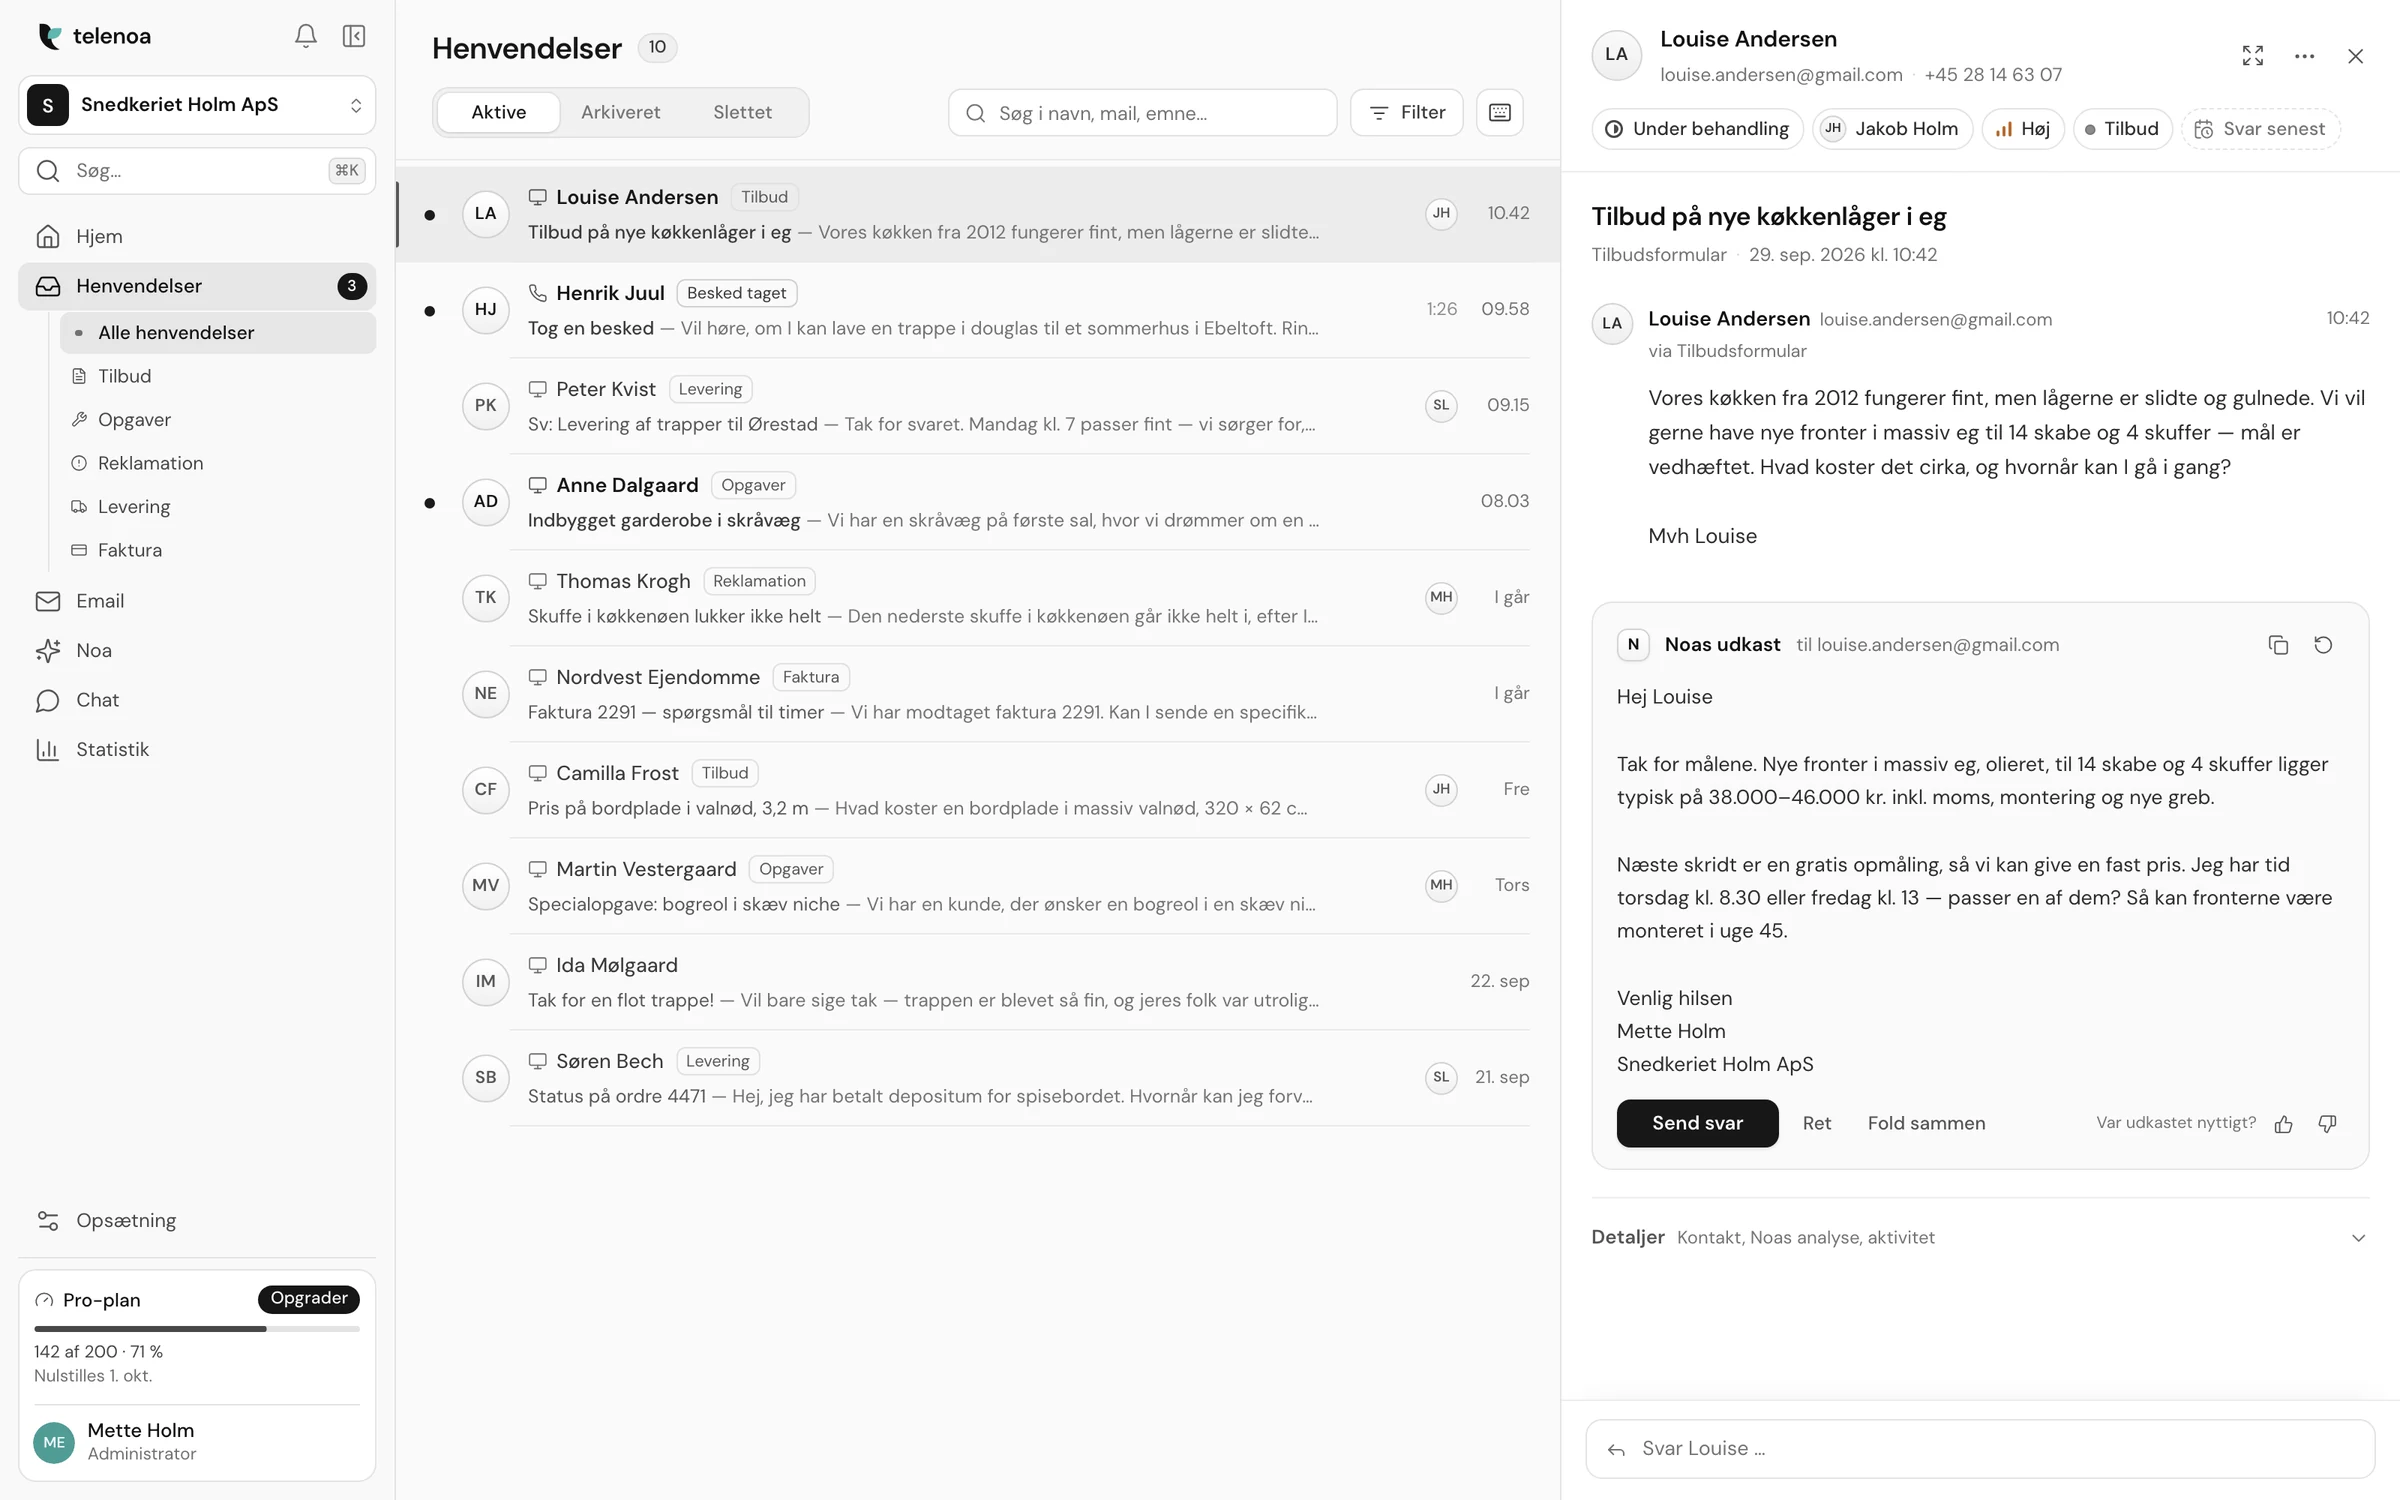Click the Svar Louise reply field
This screenshot has width=2400, height=1500.
pos(1980,1448)
